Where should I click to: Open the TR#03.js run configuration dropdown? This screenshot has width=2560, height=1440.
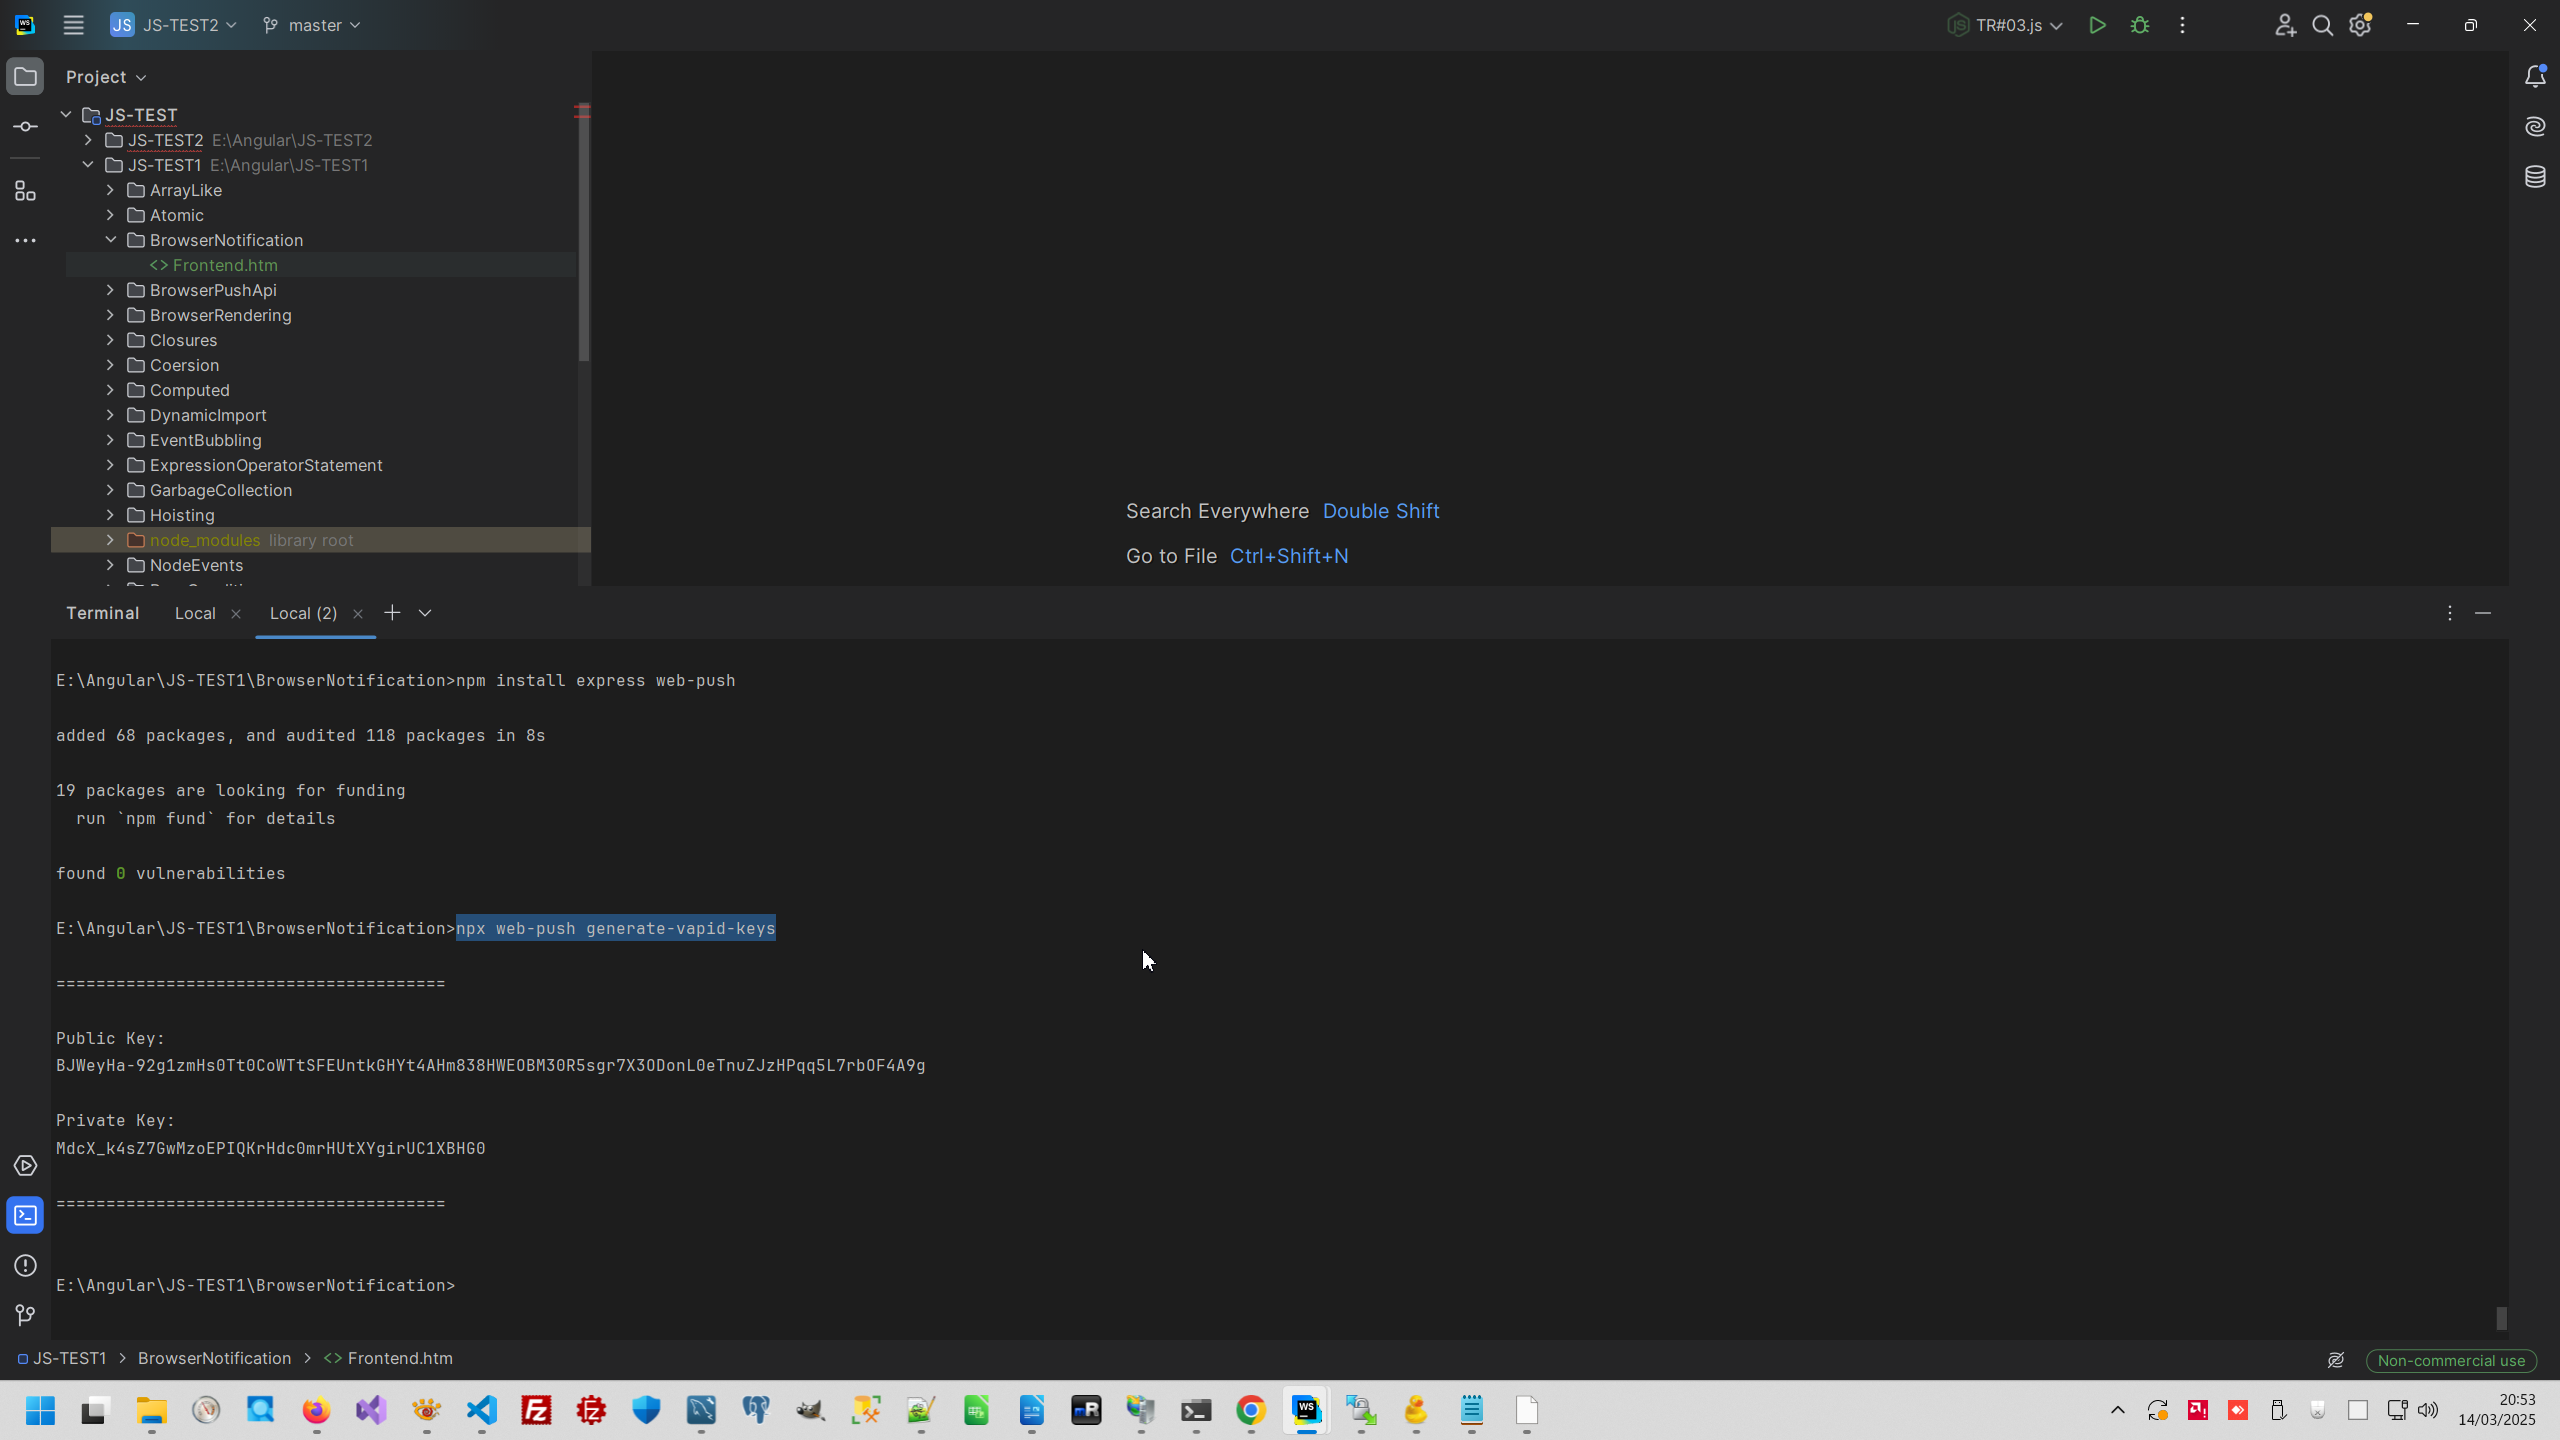point(2008,26)
